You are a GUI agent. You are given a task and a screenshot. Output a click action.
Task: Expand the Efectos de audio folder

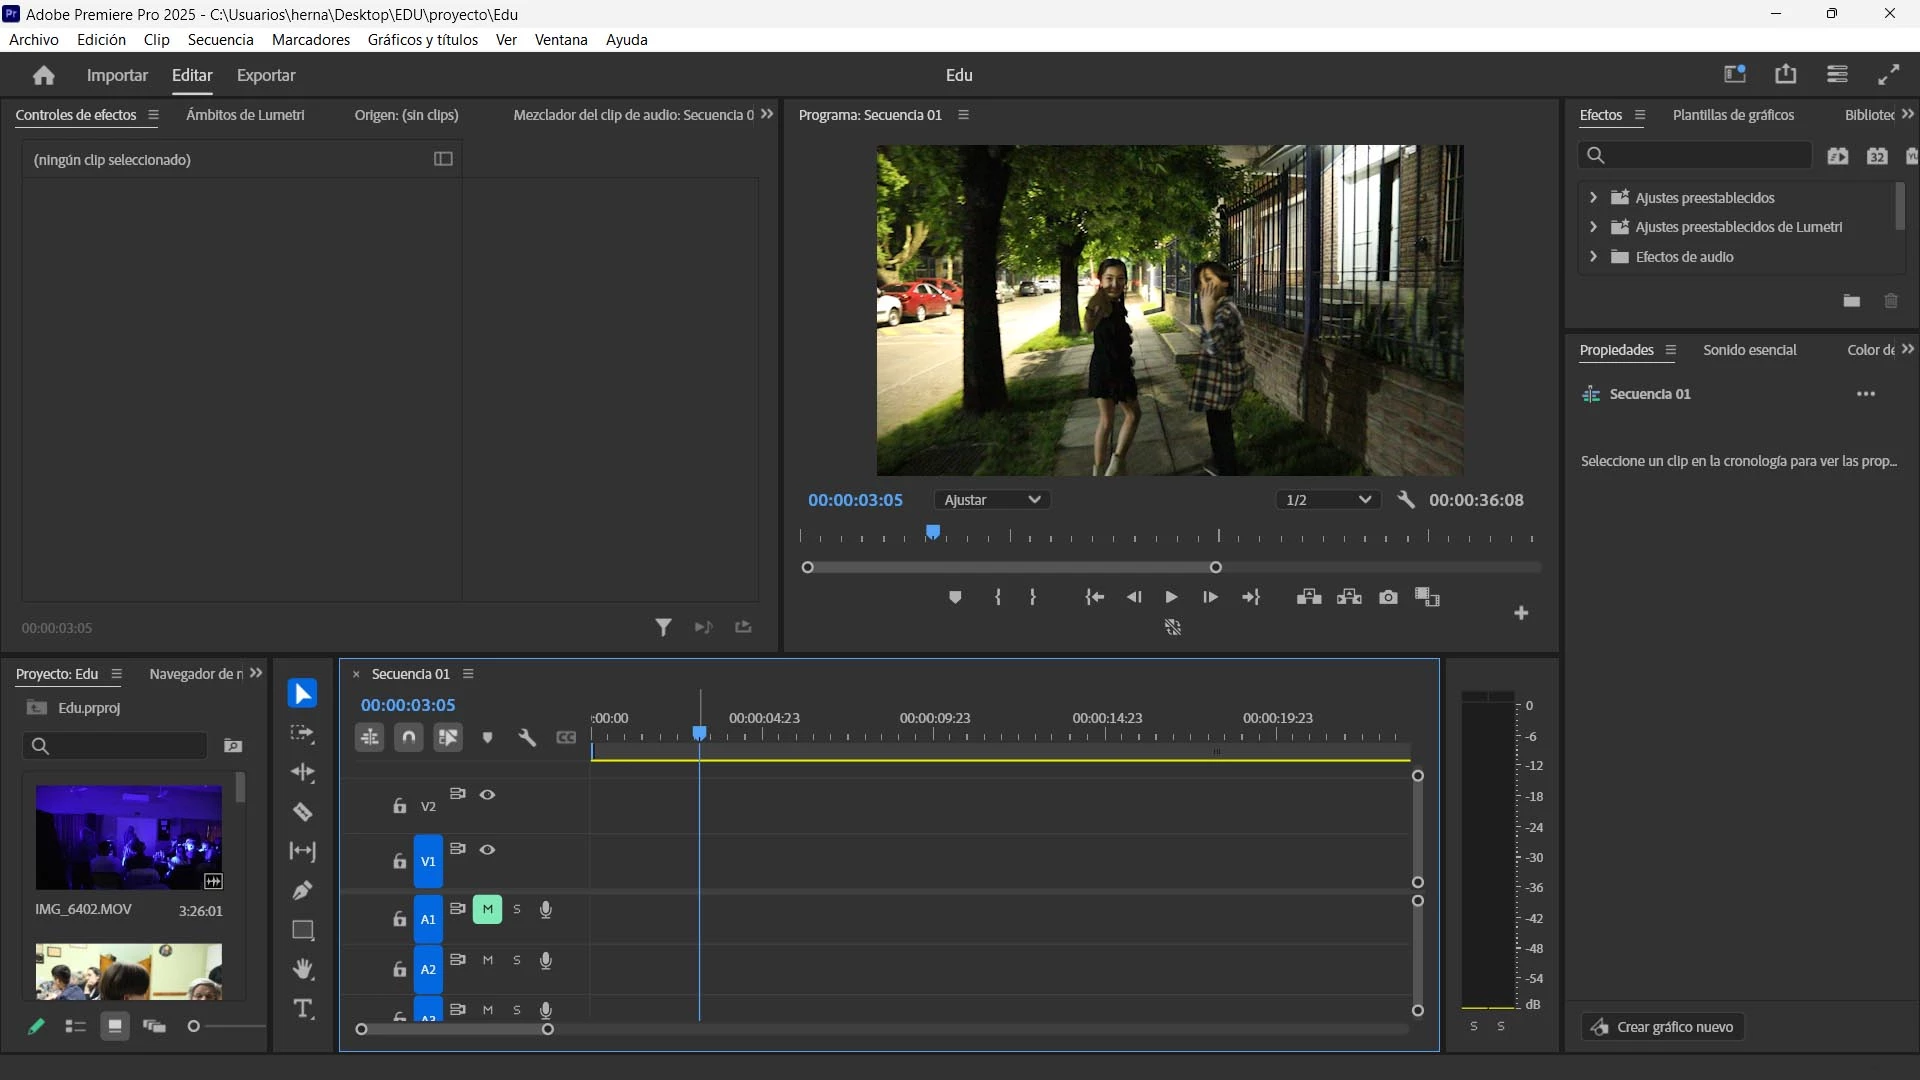1593,257
